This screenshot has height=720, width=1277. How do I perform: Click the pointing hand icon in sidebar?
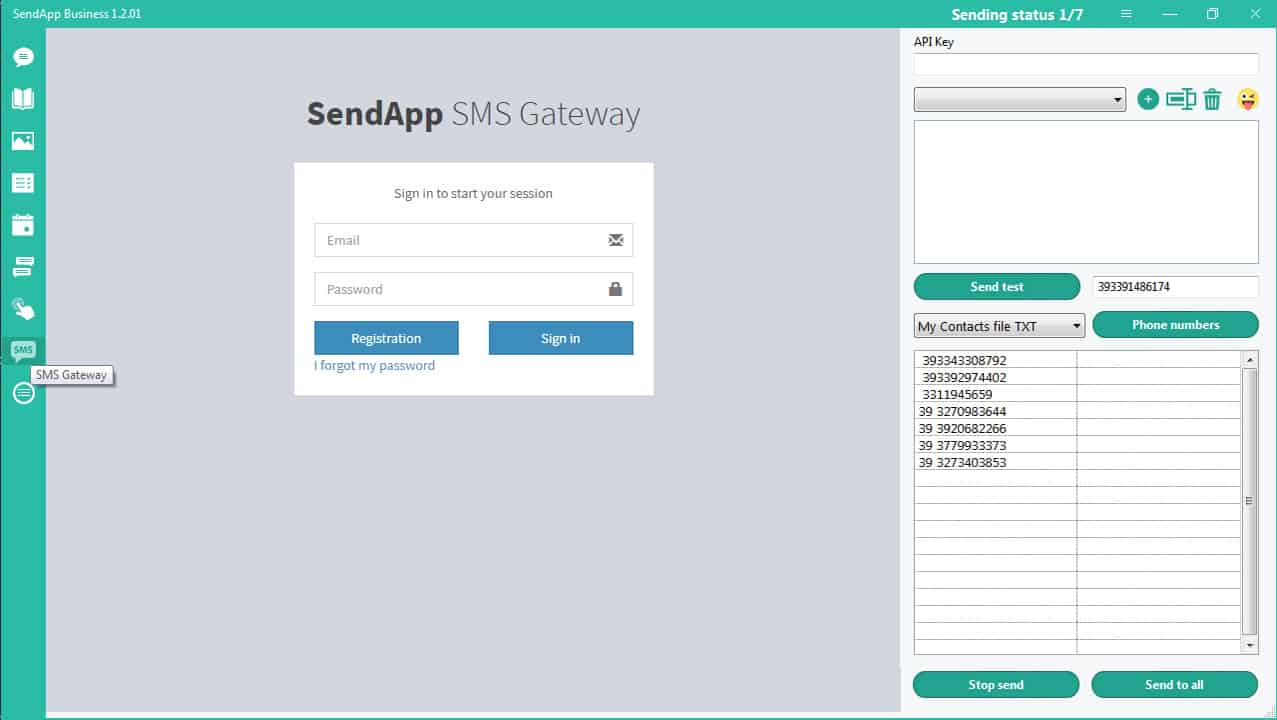[x=23, y=308]
